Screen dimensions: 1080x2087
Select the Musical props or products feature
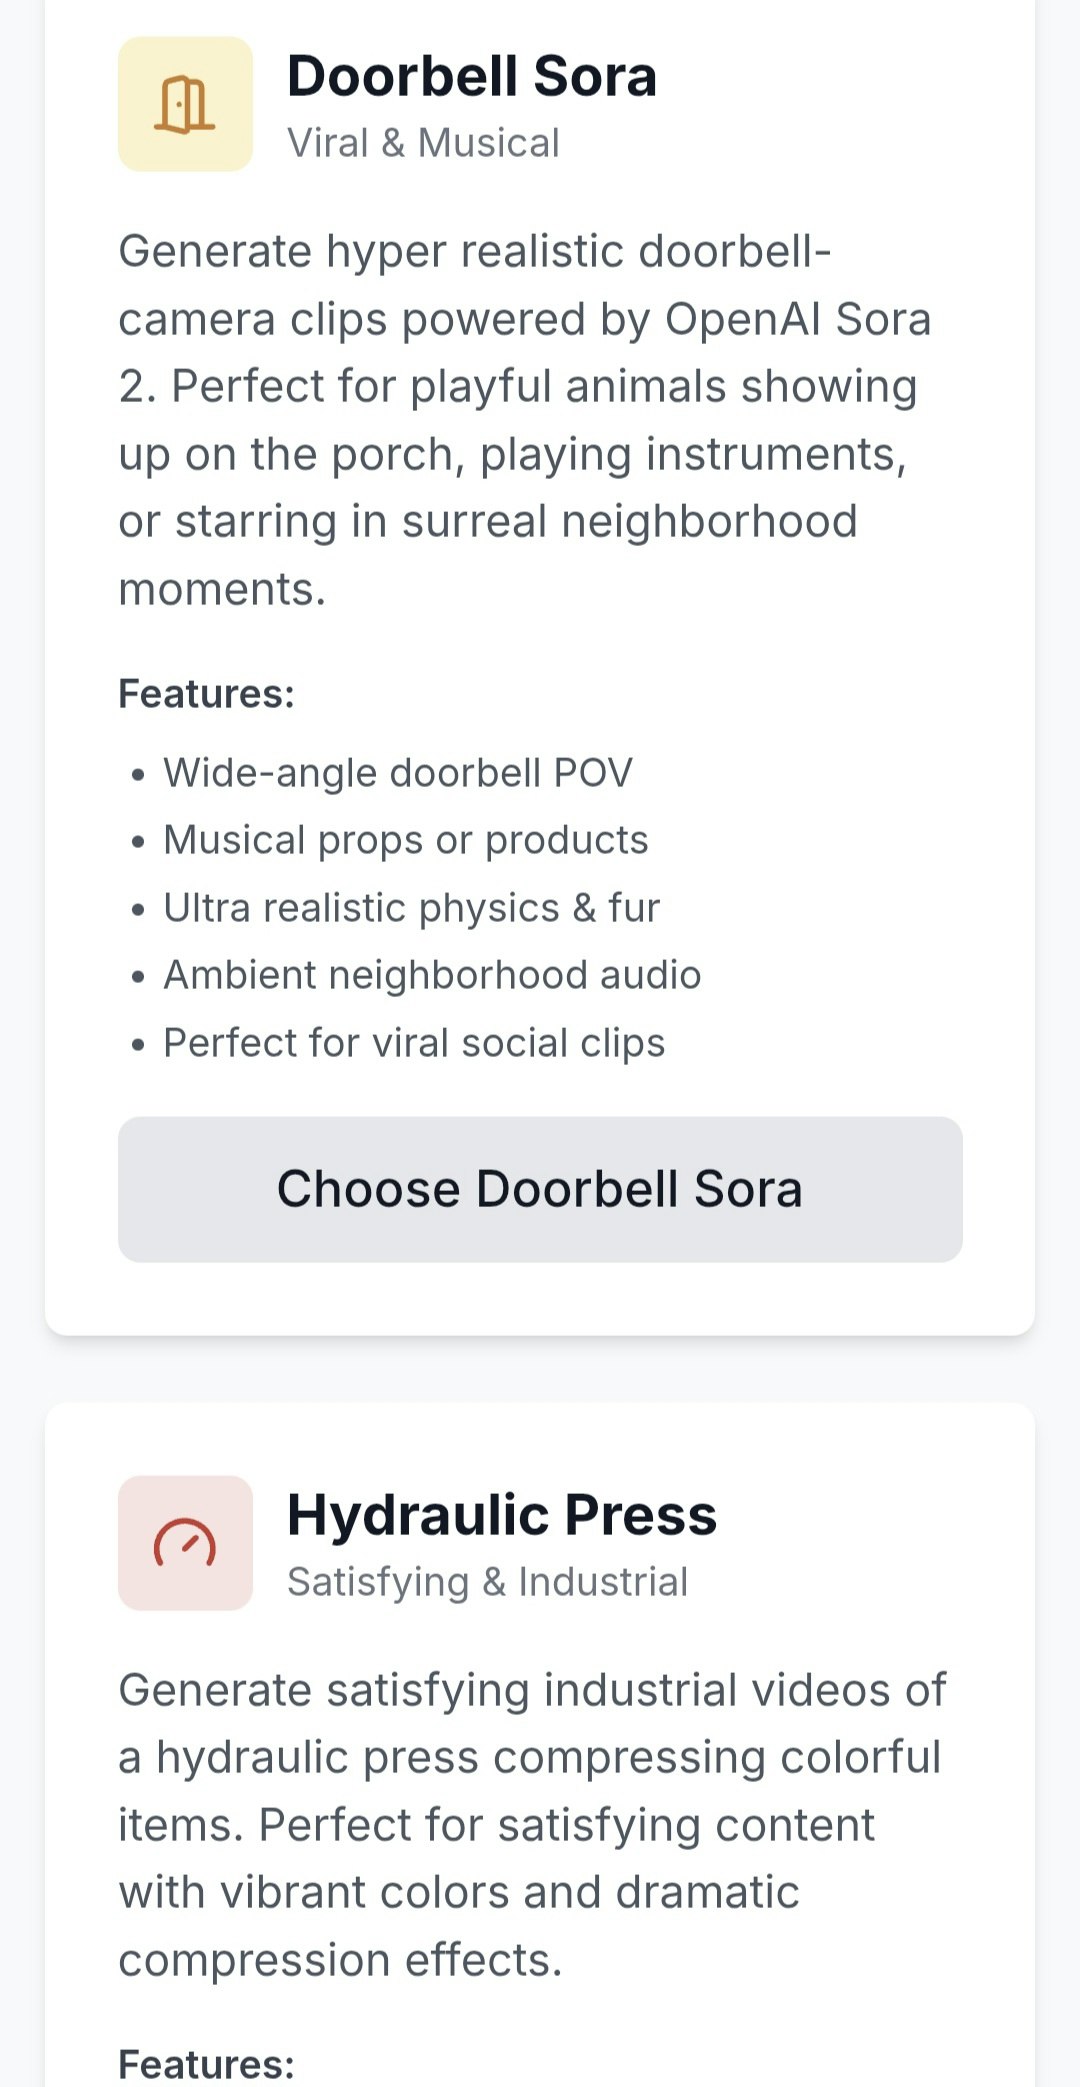click(406, 840)
